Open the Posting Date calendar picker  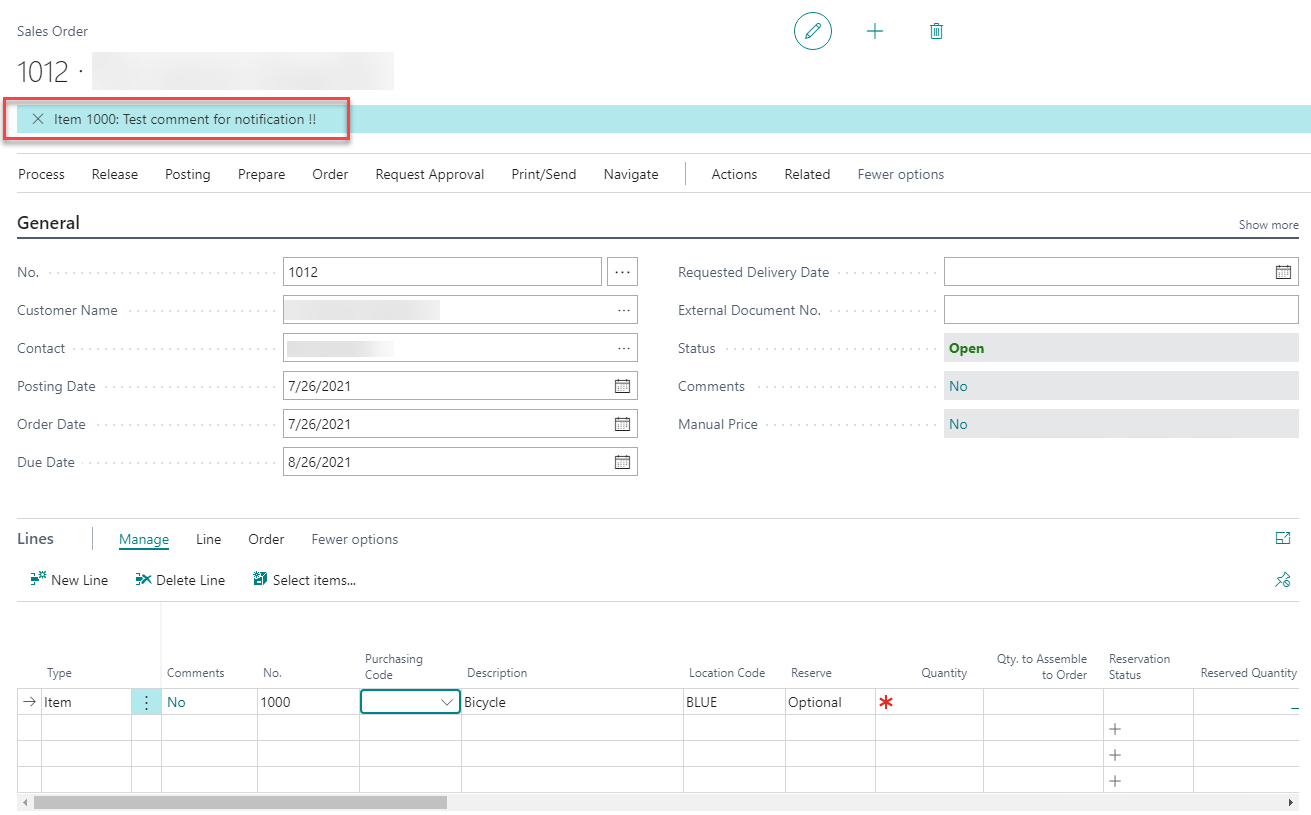pos(622,386)
